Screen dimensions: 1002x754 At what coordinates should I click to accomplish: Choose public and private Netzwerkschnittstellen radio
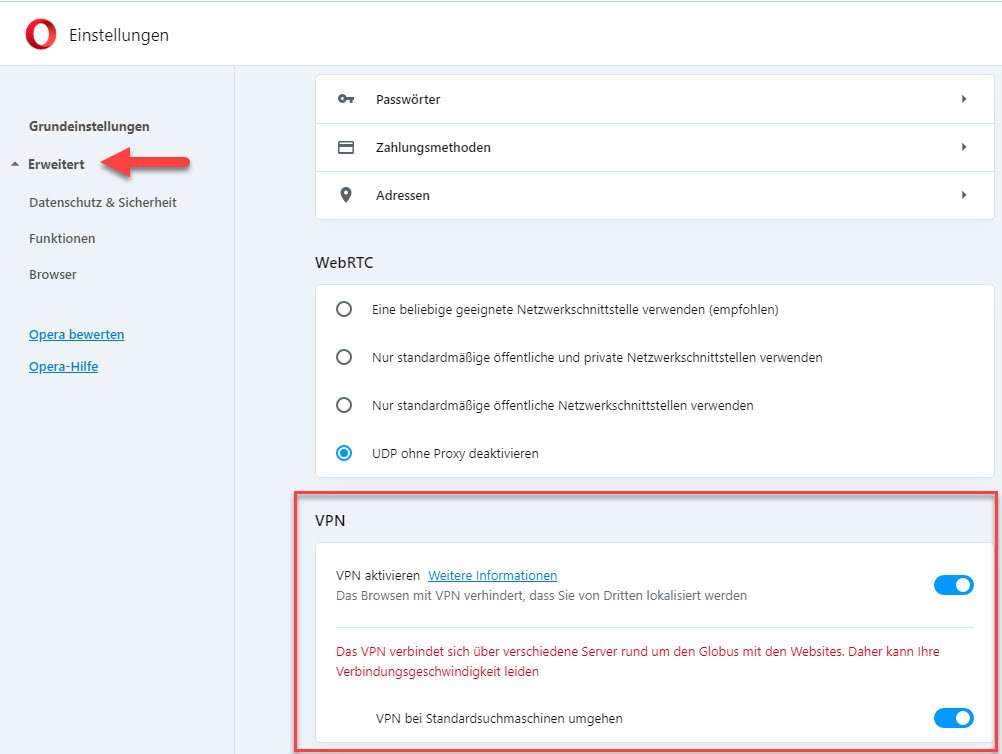point(344,357)
